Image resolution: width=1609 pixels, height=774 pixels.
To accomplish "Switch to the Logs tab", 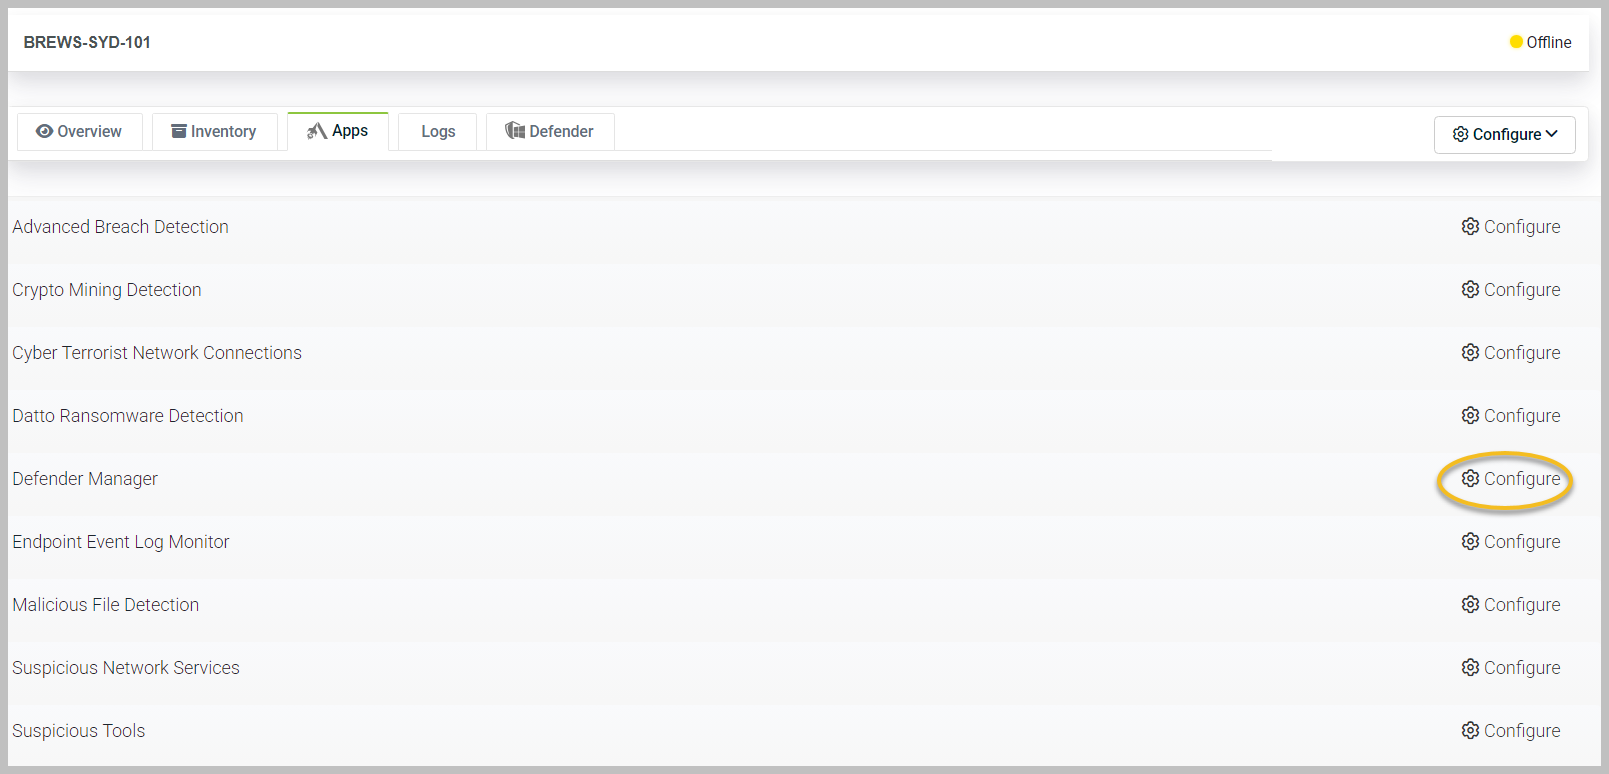I will (438, 132).
